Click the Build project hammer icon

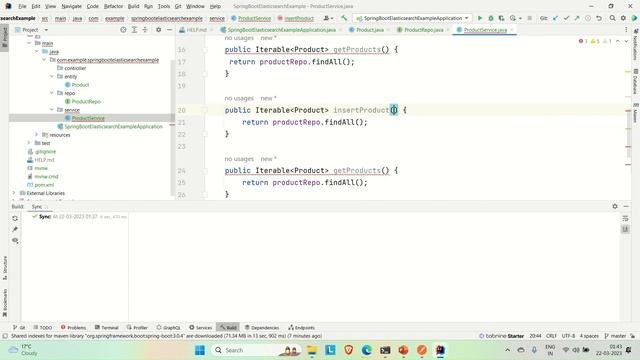click(344, 18)
